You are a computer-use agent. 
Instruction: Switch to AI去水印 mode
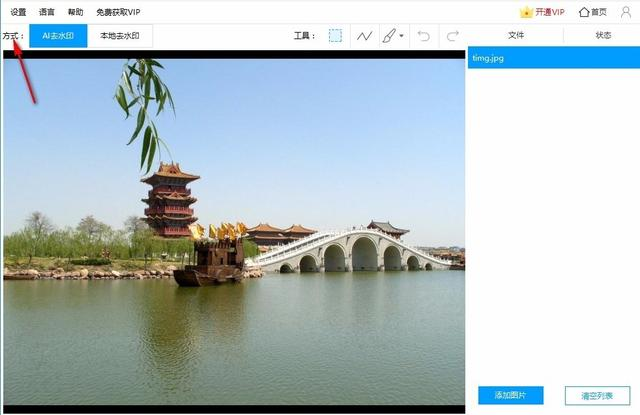click(x=58, y=35)
